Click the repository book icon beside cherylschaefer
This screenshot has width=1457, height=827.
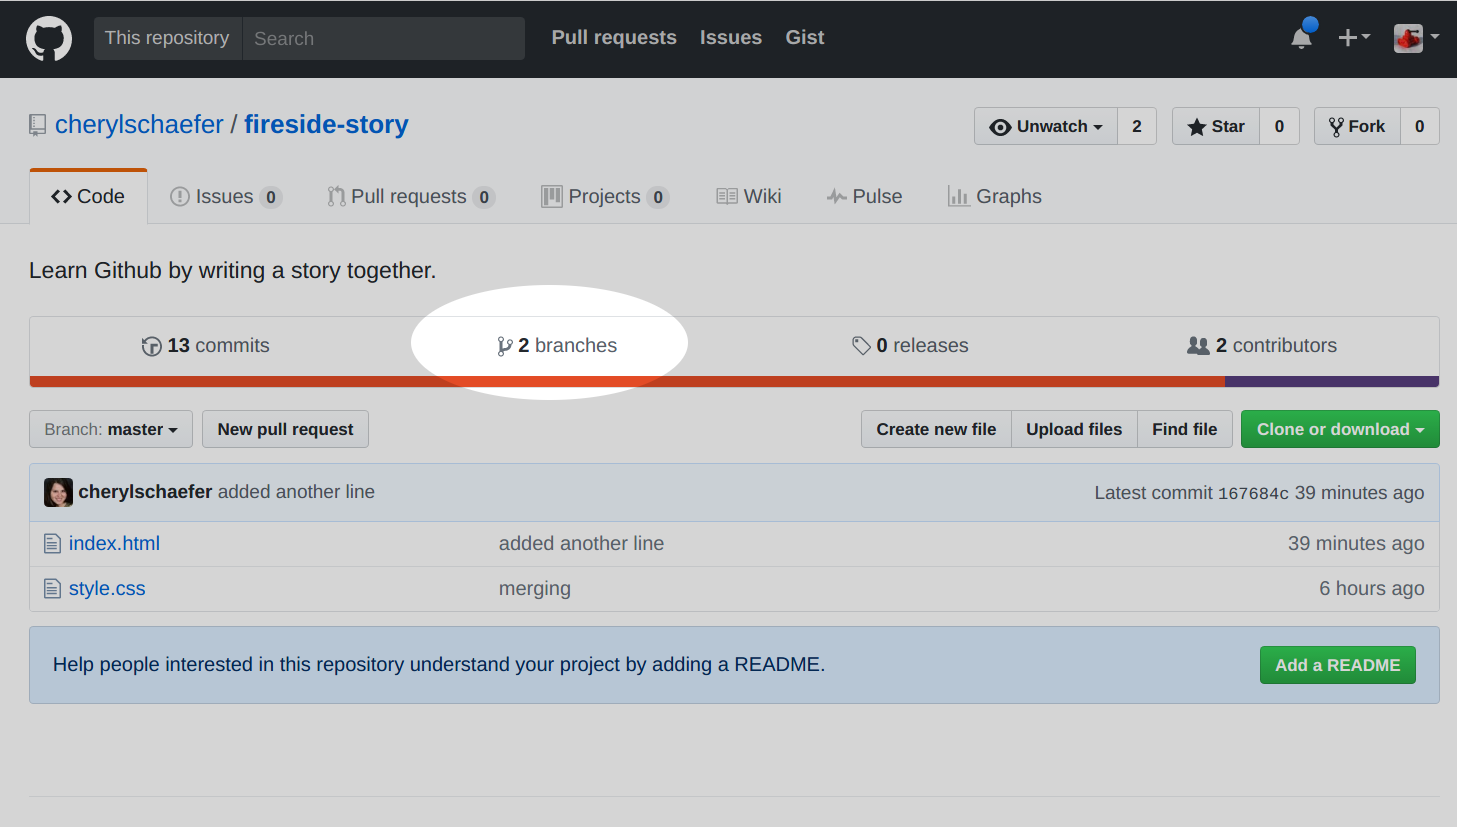(38, 125)
